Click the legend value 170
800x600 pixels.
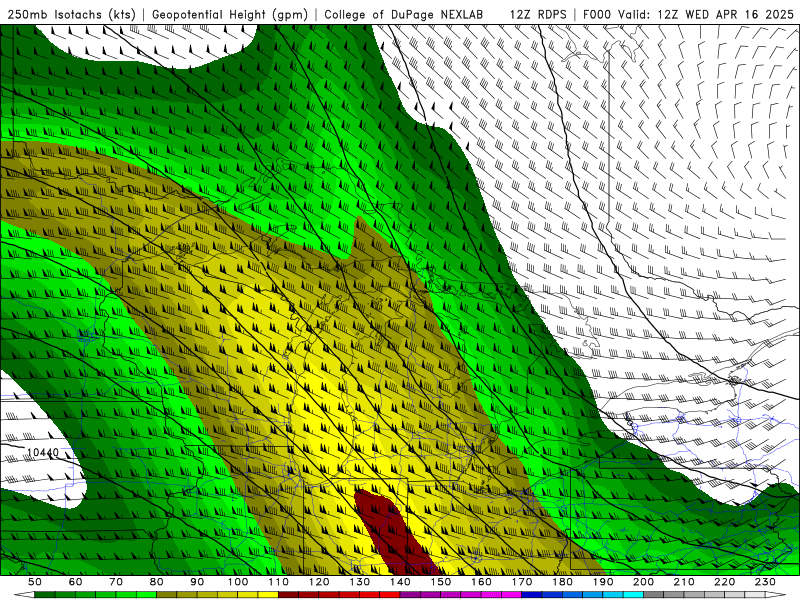click(522, 582)
